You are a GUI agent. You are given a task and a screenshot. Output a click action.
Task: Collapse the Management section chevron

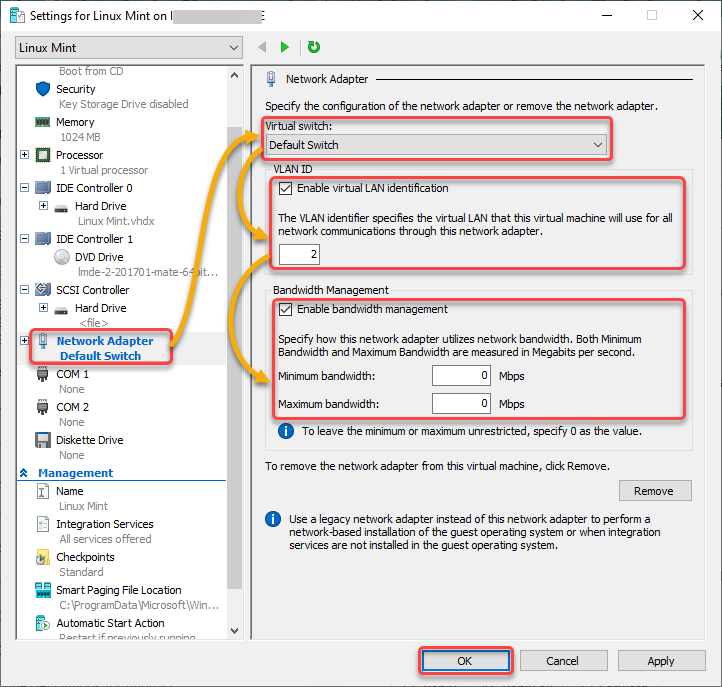coord(24,473)
